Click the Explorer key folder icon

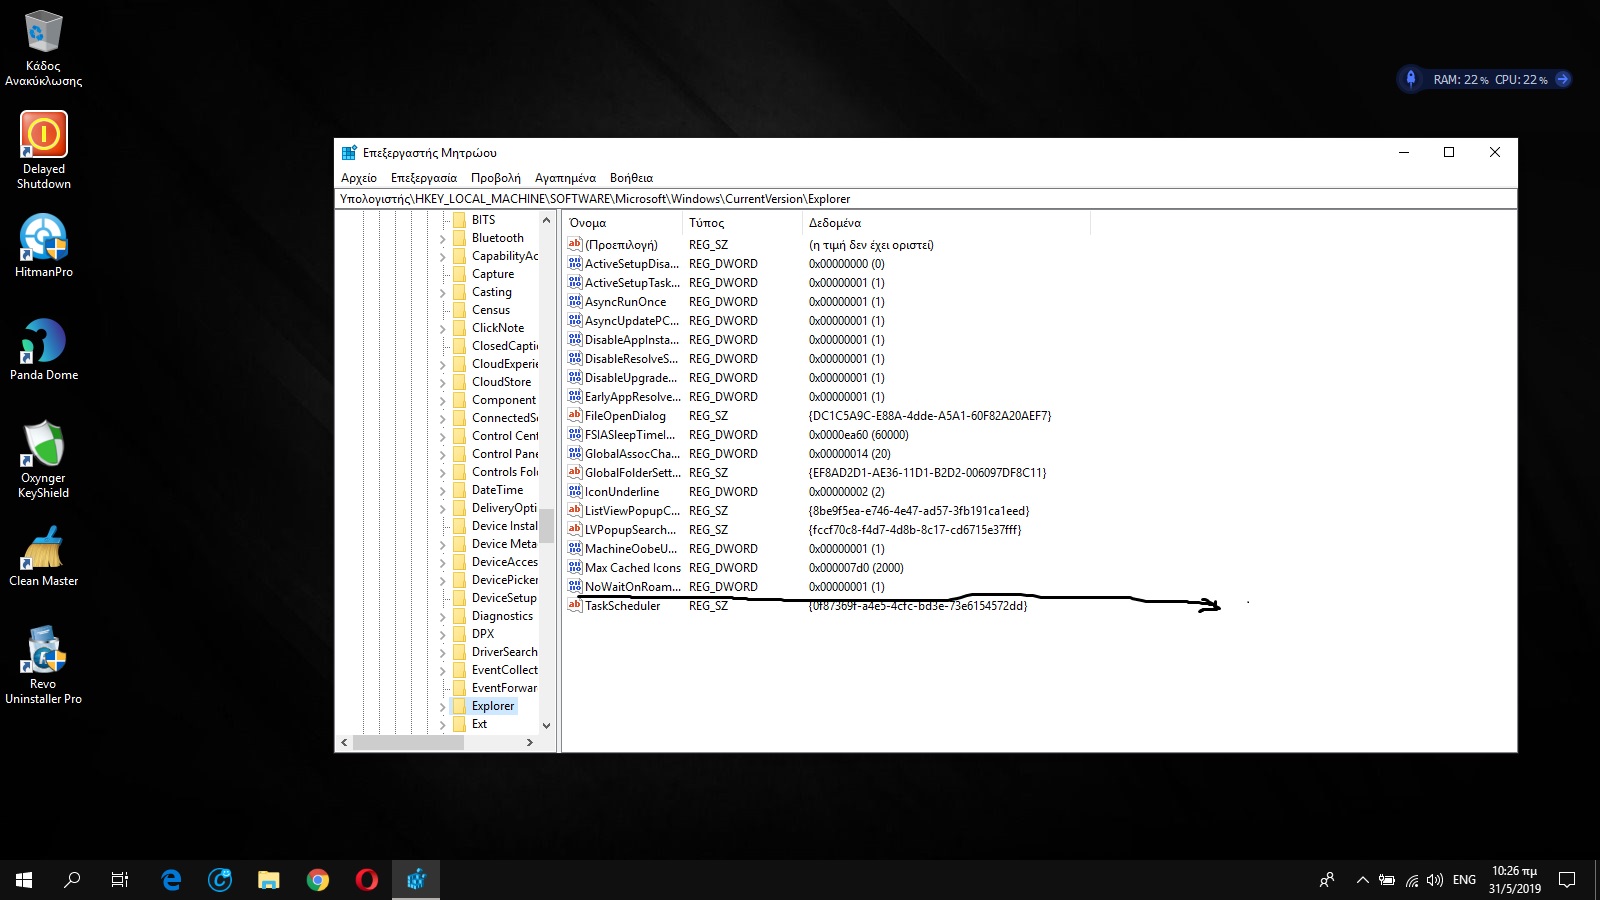pos(459,706)
